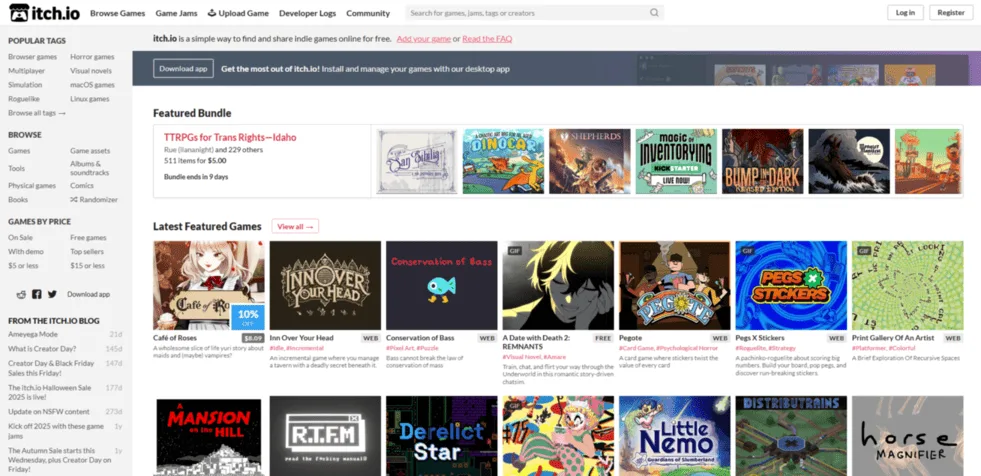Image resolution: width=981 pixels, height=476 pixels.
Task: Open Magic of Inventorying bundle thumbnail
Action: point(676,161)
